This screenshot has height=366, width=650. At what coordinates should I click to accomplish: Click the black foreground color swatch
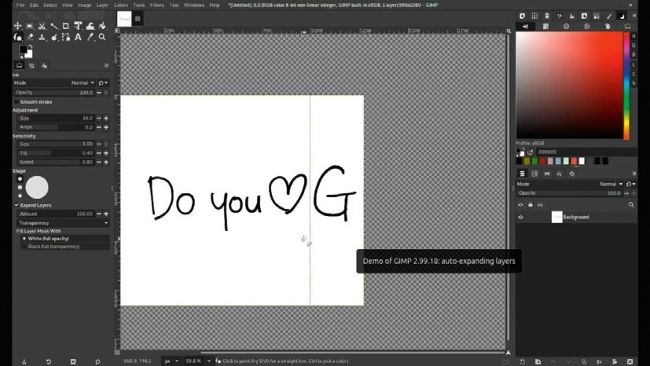(23, 50)
